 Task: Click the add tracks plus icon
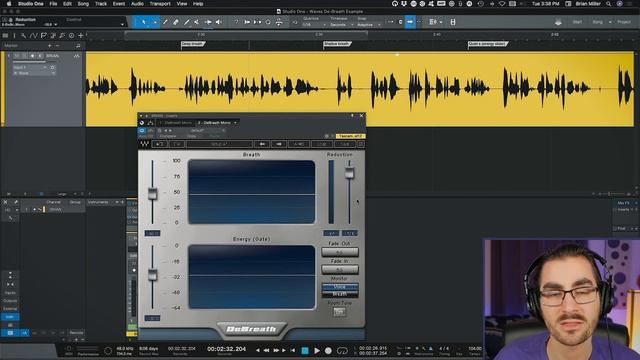[x=81, y=36]
